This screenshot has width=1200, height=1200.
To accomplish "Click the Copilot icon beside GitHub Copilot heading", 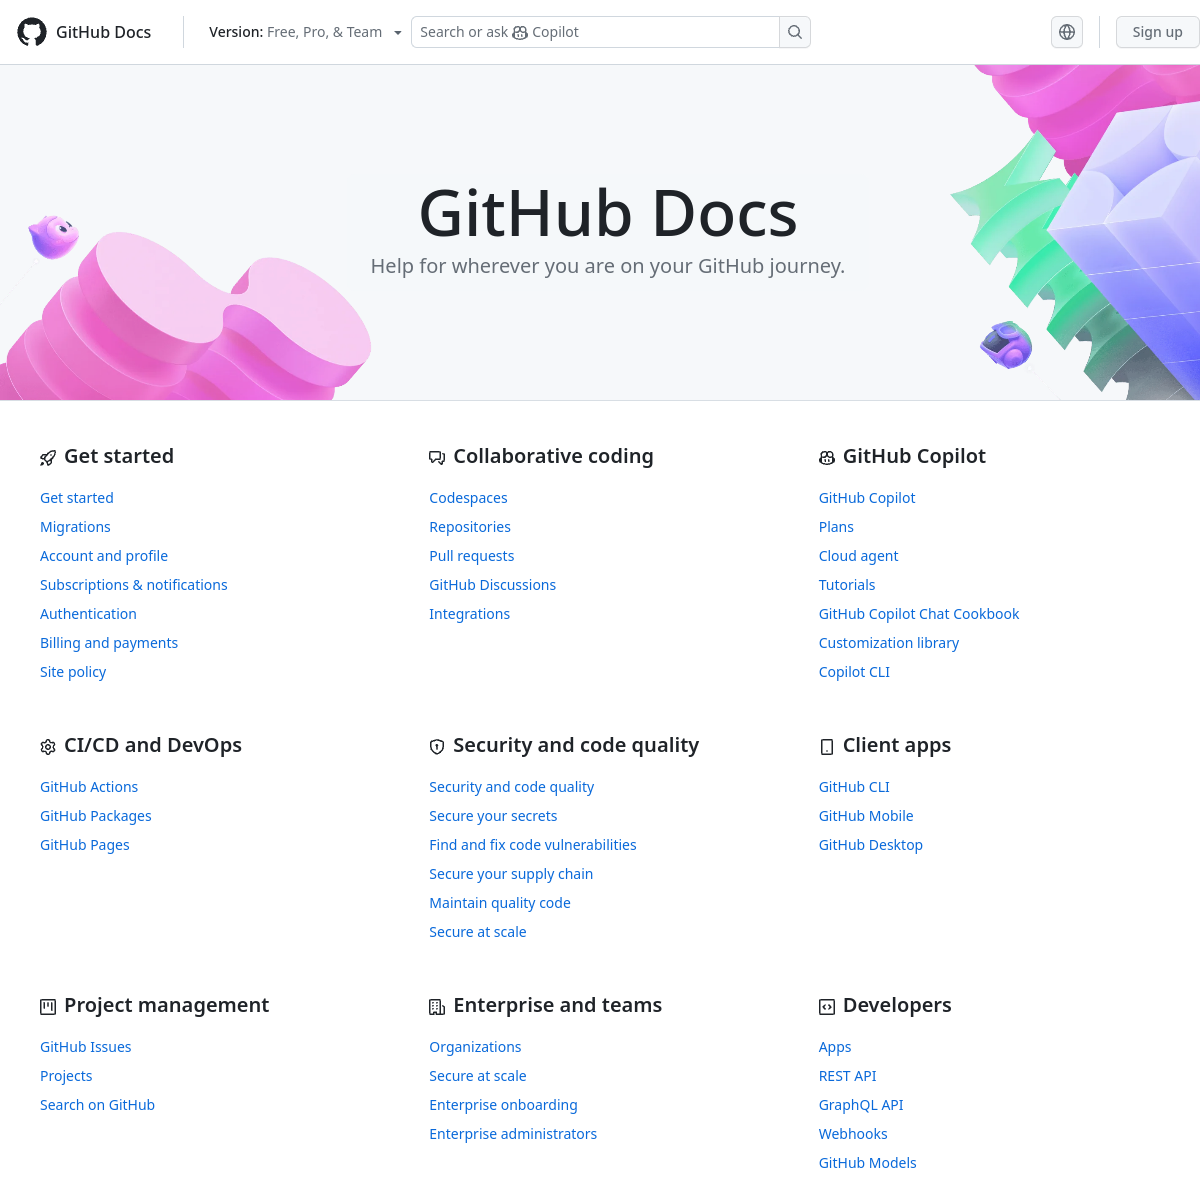I will (x=827, y=457).
